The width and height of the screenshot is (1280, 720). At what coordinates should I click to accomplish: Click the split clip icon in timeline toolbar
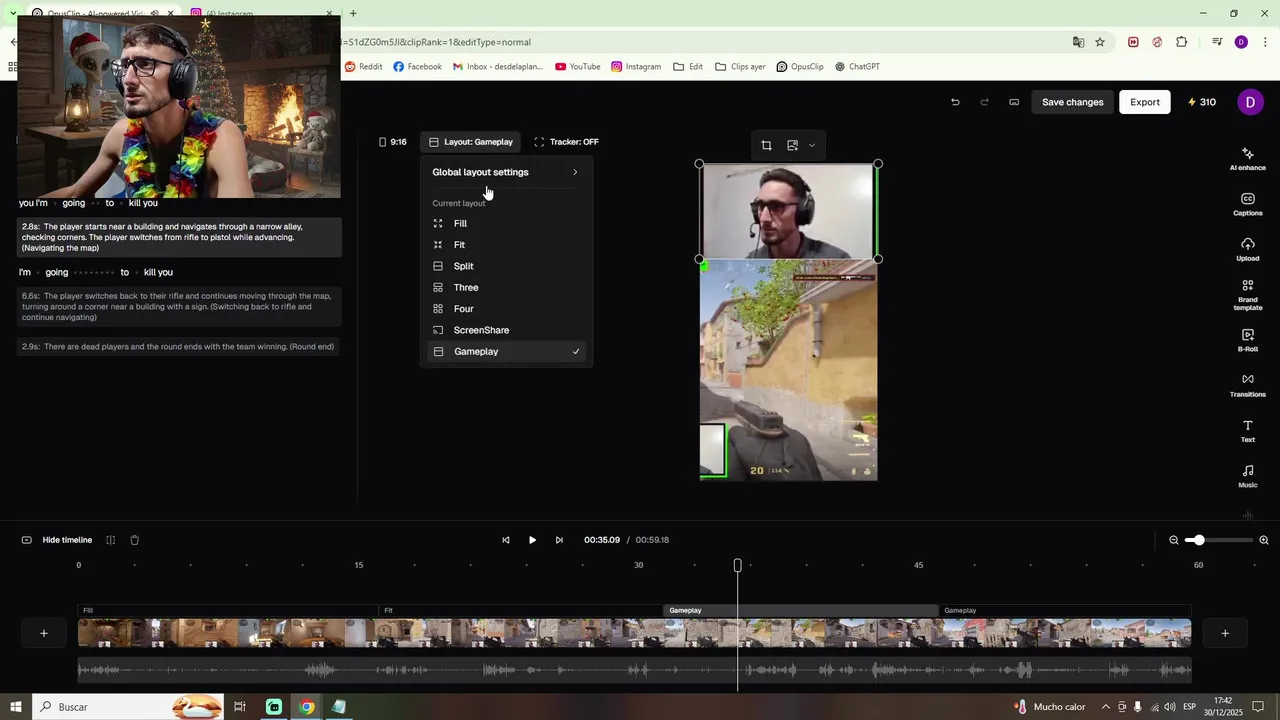click(x=110, y=540)
